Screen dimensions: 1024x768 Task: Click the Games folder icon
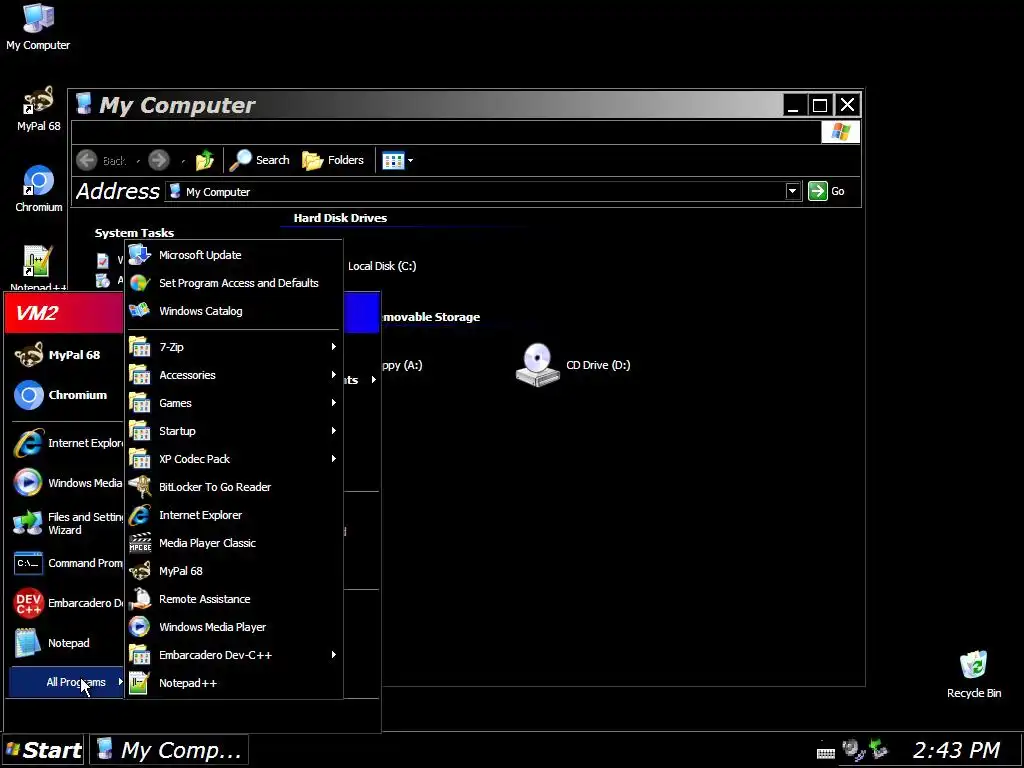click(140, 403)
